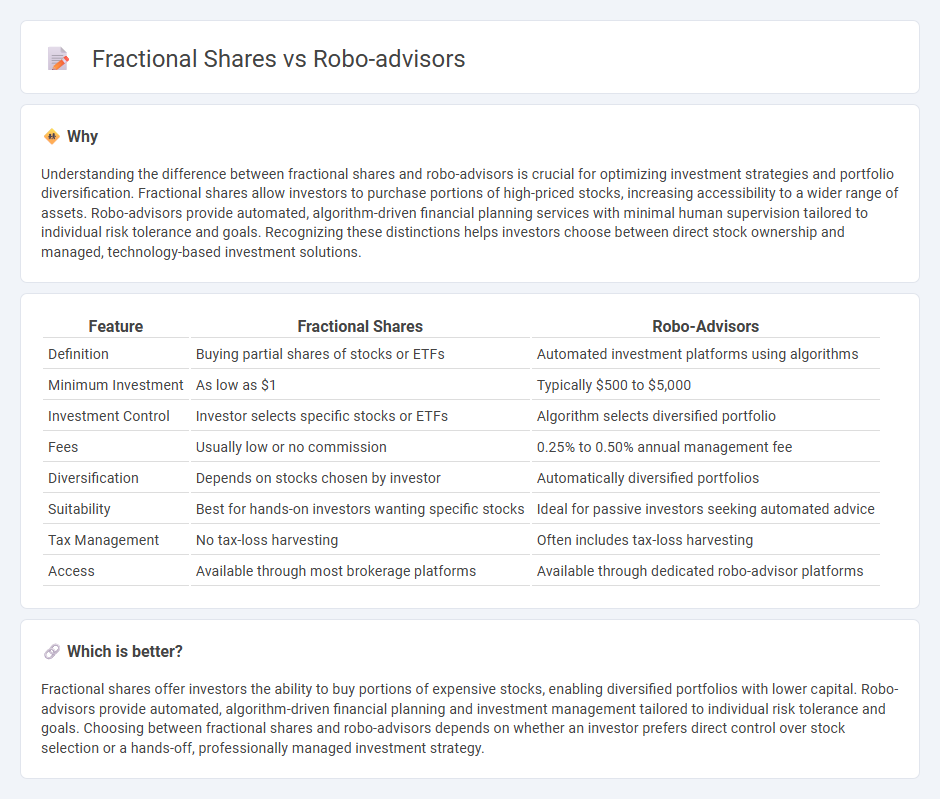Viewport: 940px width, 799px height.
Task: Click the 'Why' section heading
Action: tap(83, 137)
